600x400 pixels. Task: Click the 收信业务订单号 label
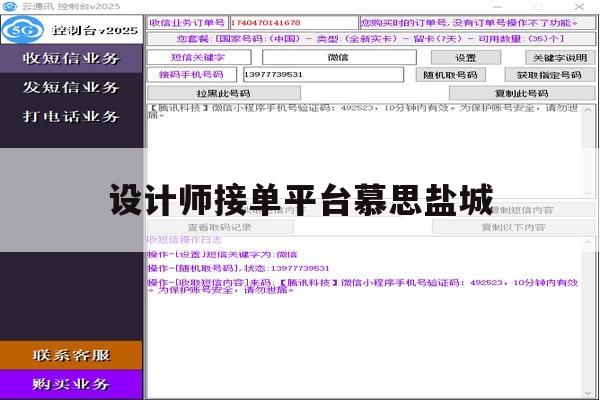[187, 23]
